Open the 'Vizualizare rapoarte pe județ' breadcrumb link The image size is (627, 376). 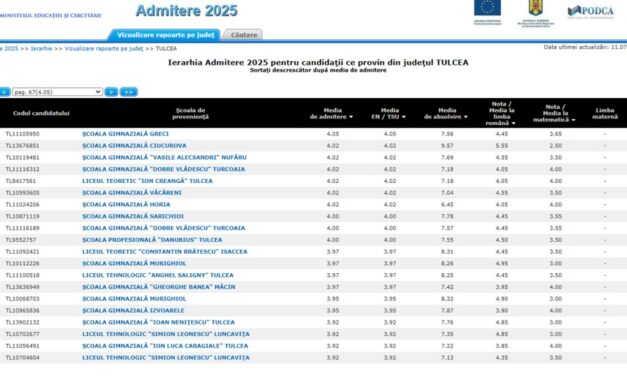pos(104,48)
